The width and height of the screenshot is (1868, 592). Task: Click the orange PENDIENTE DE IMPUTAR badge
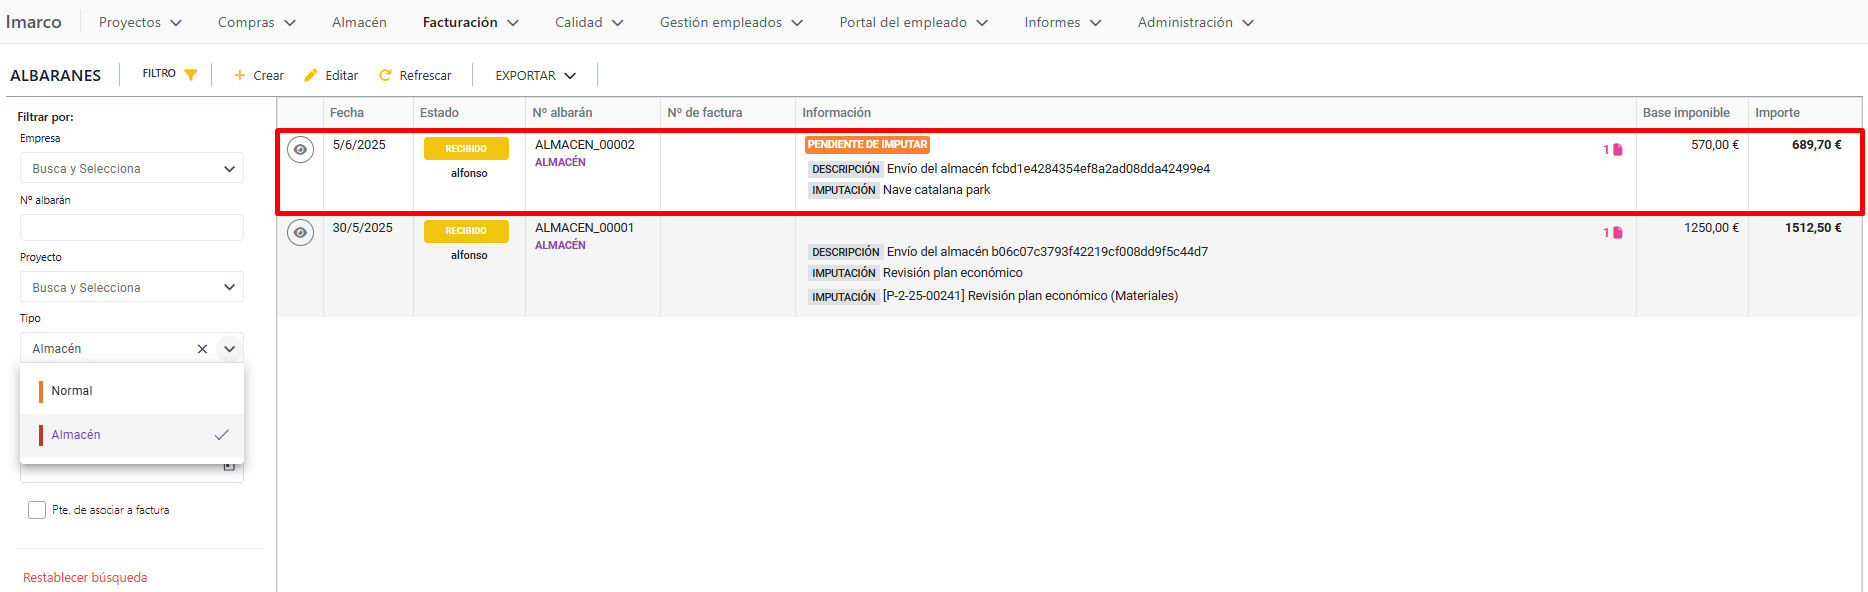pos(867,145)
